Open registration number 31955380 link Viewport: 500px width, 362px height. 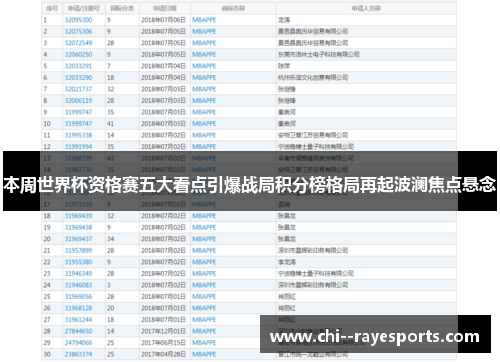pyautogui.click(x=78, y=262)
